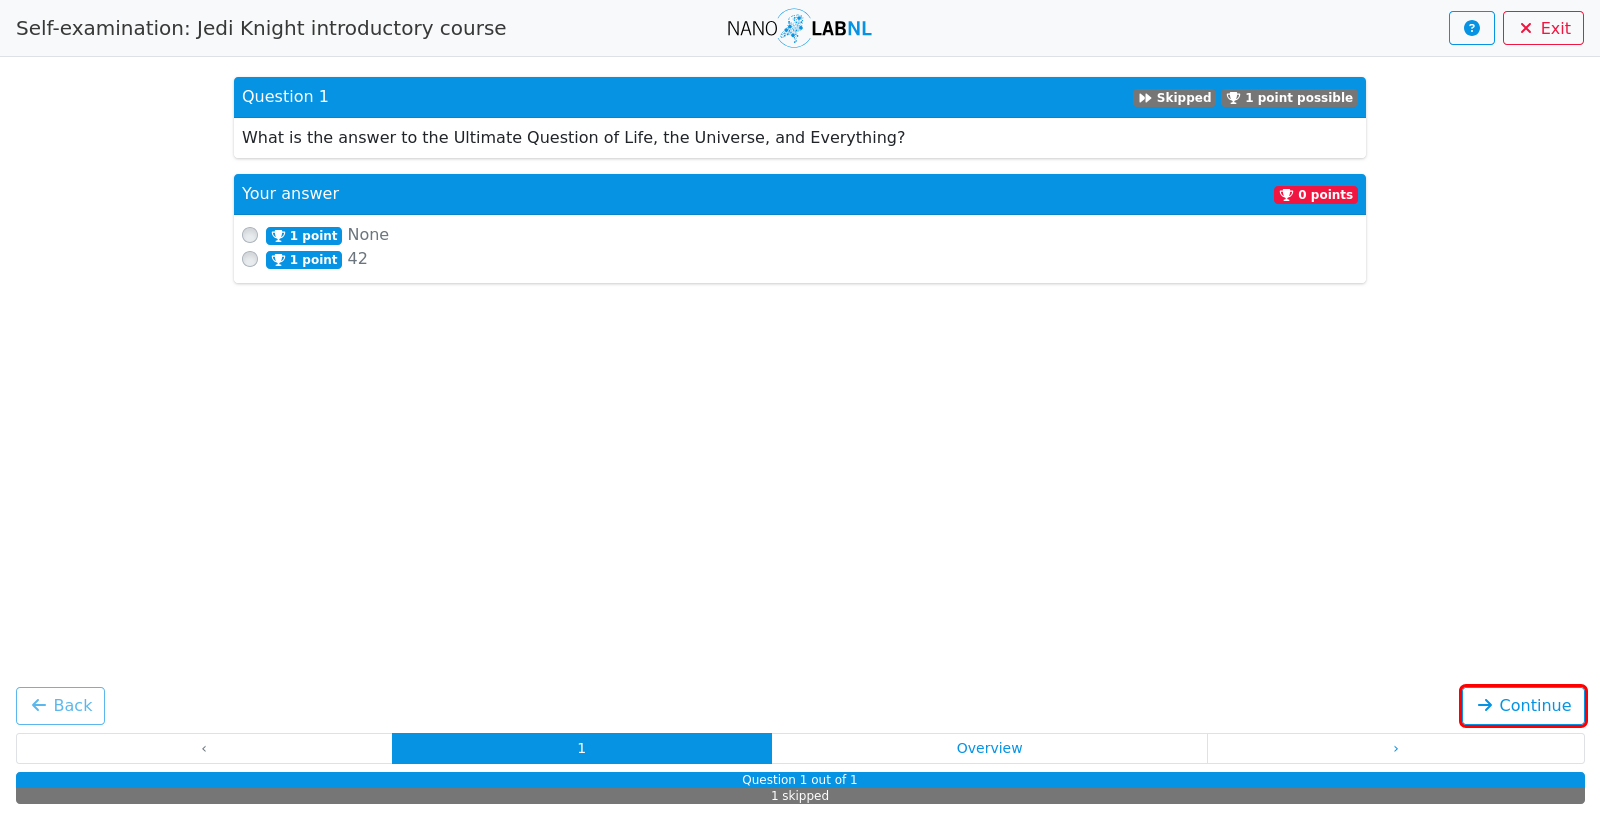This screenshot has height=814, width=1600.
Task: Open the help question mark icon
Action: pos(1471,28)
